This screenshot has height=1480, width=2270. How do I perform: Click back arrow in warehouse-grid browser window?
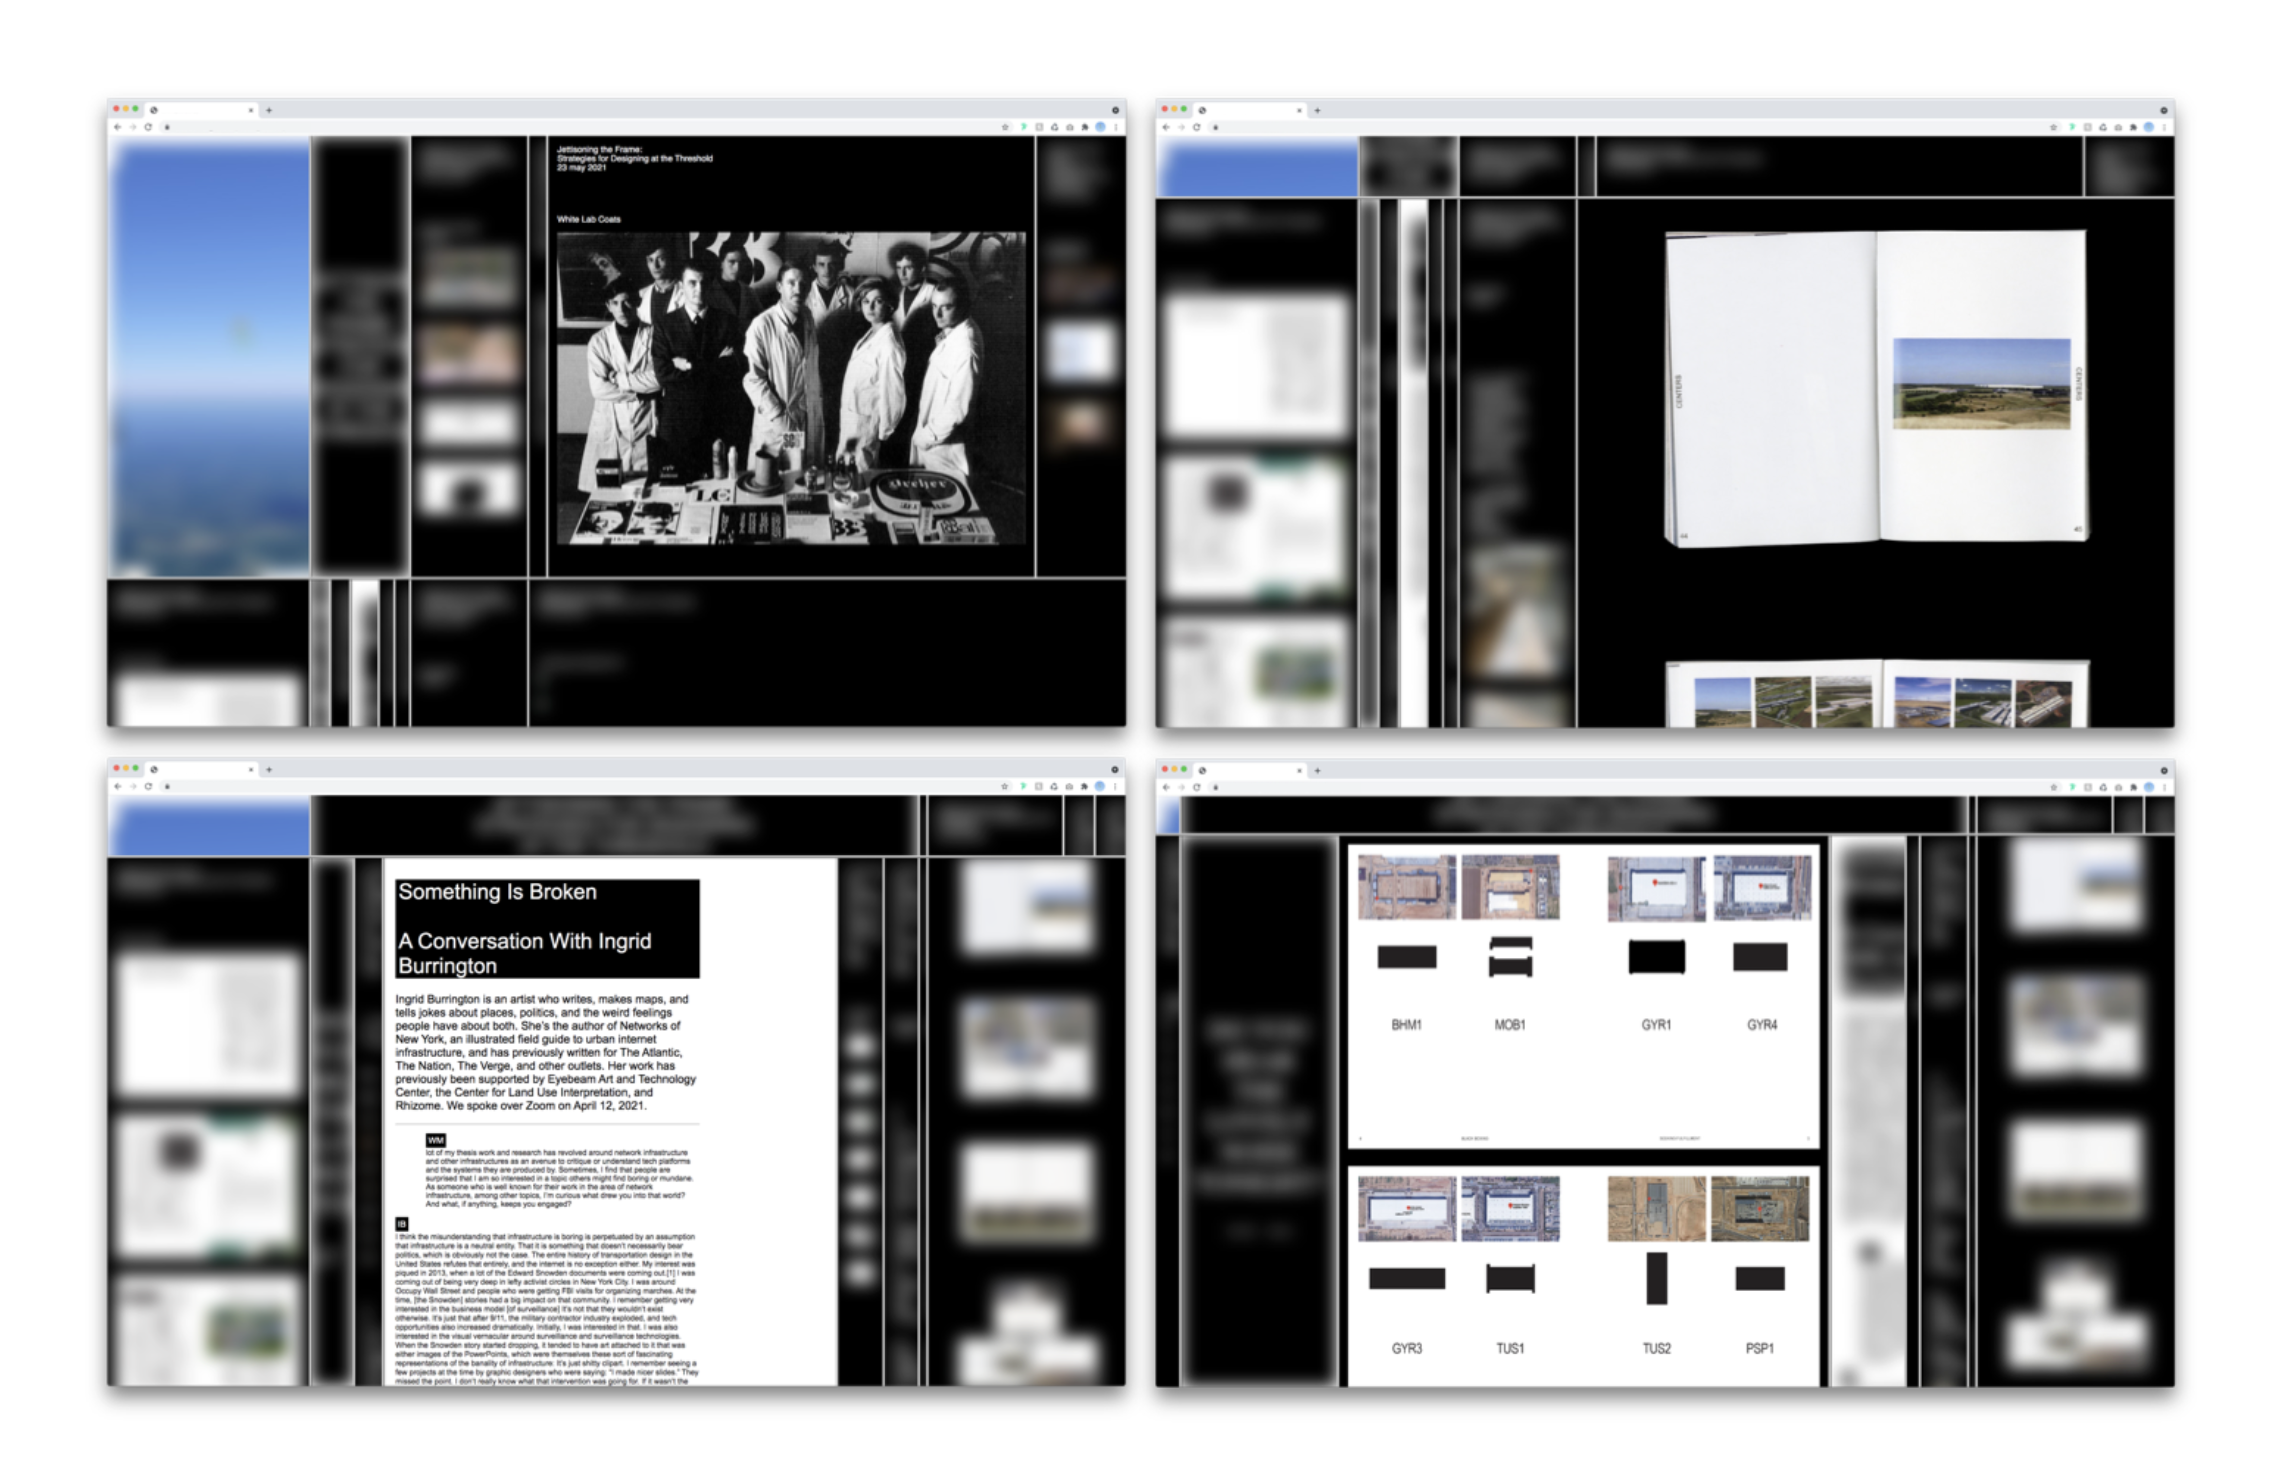click(1166, 787)
